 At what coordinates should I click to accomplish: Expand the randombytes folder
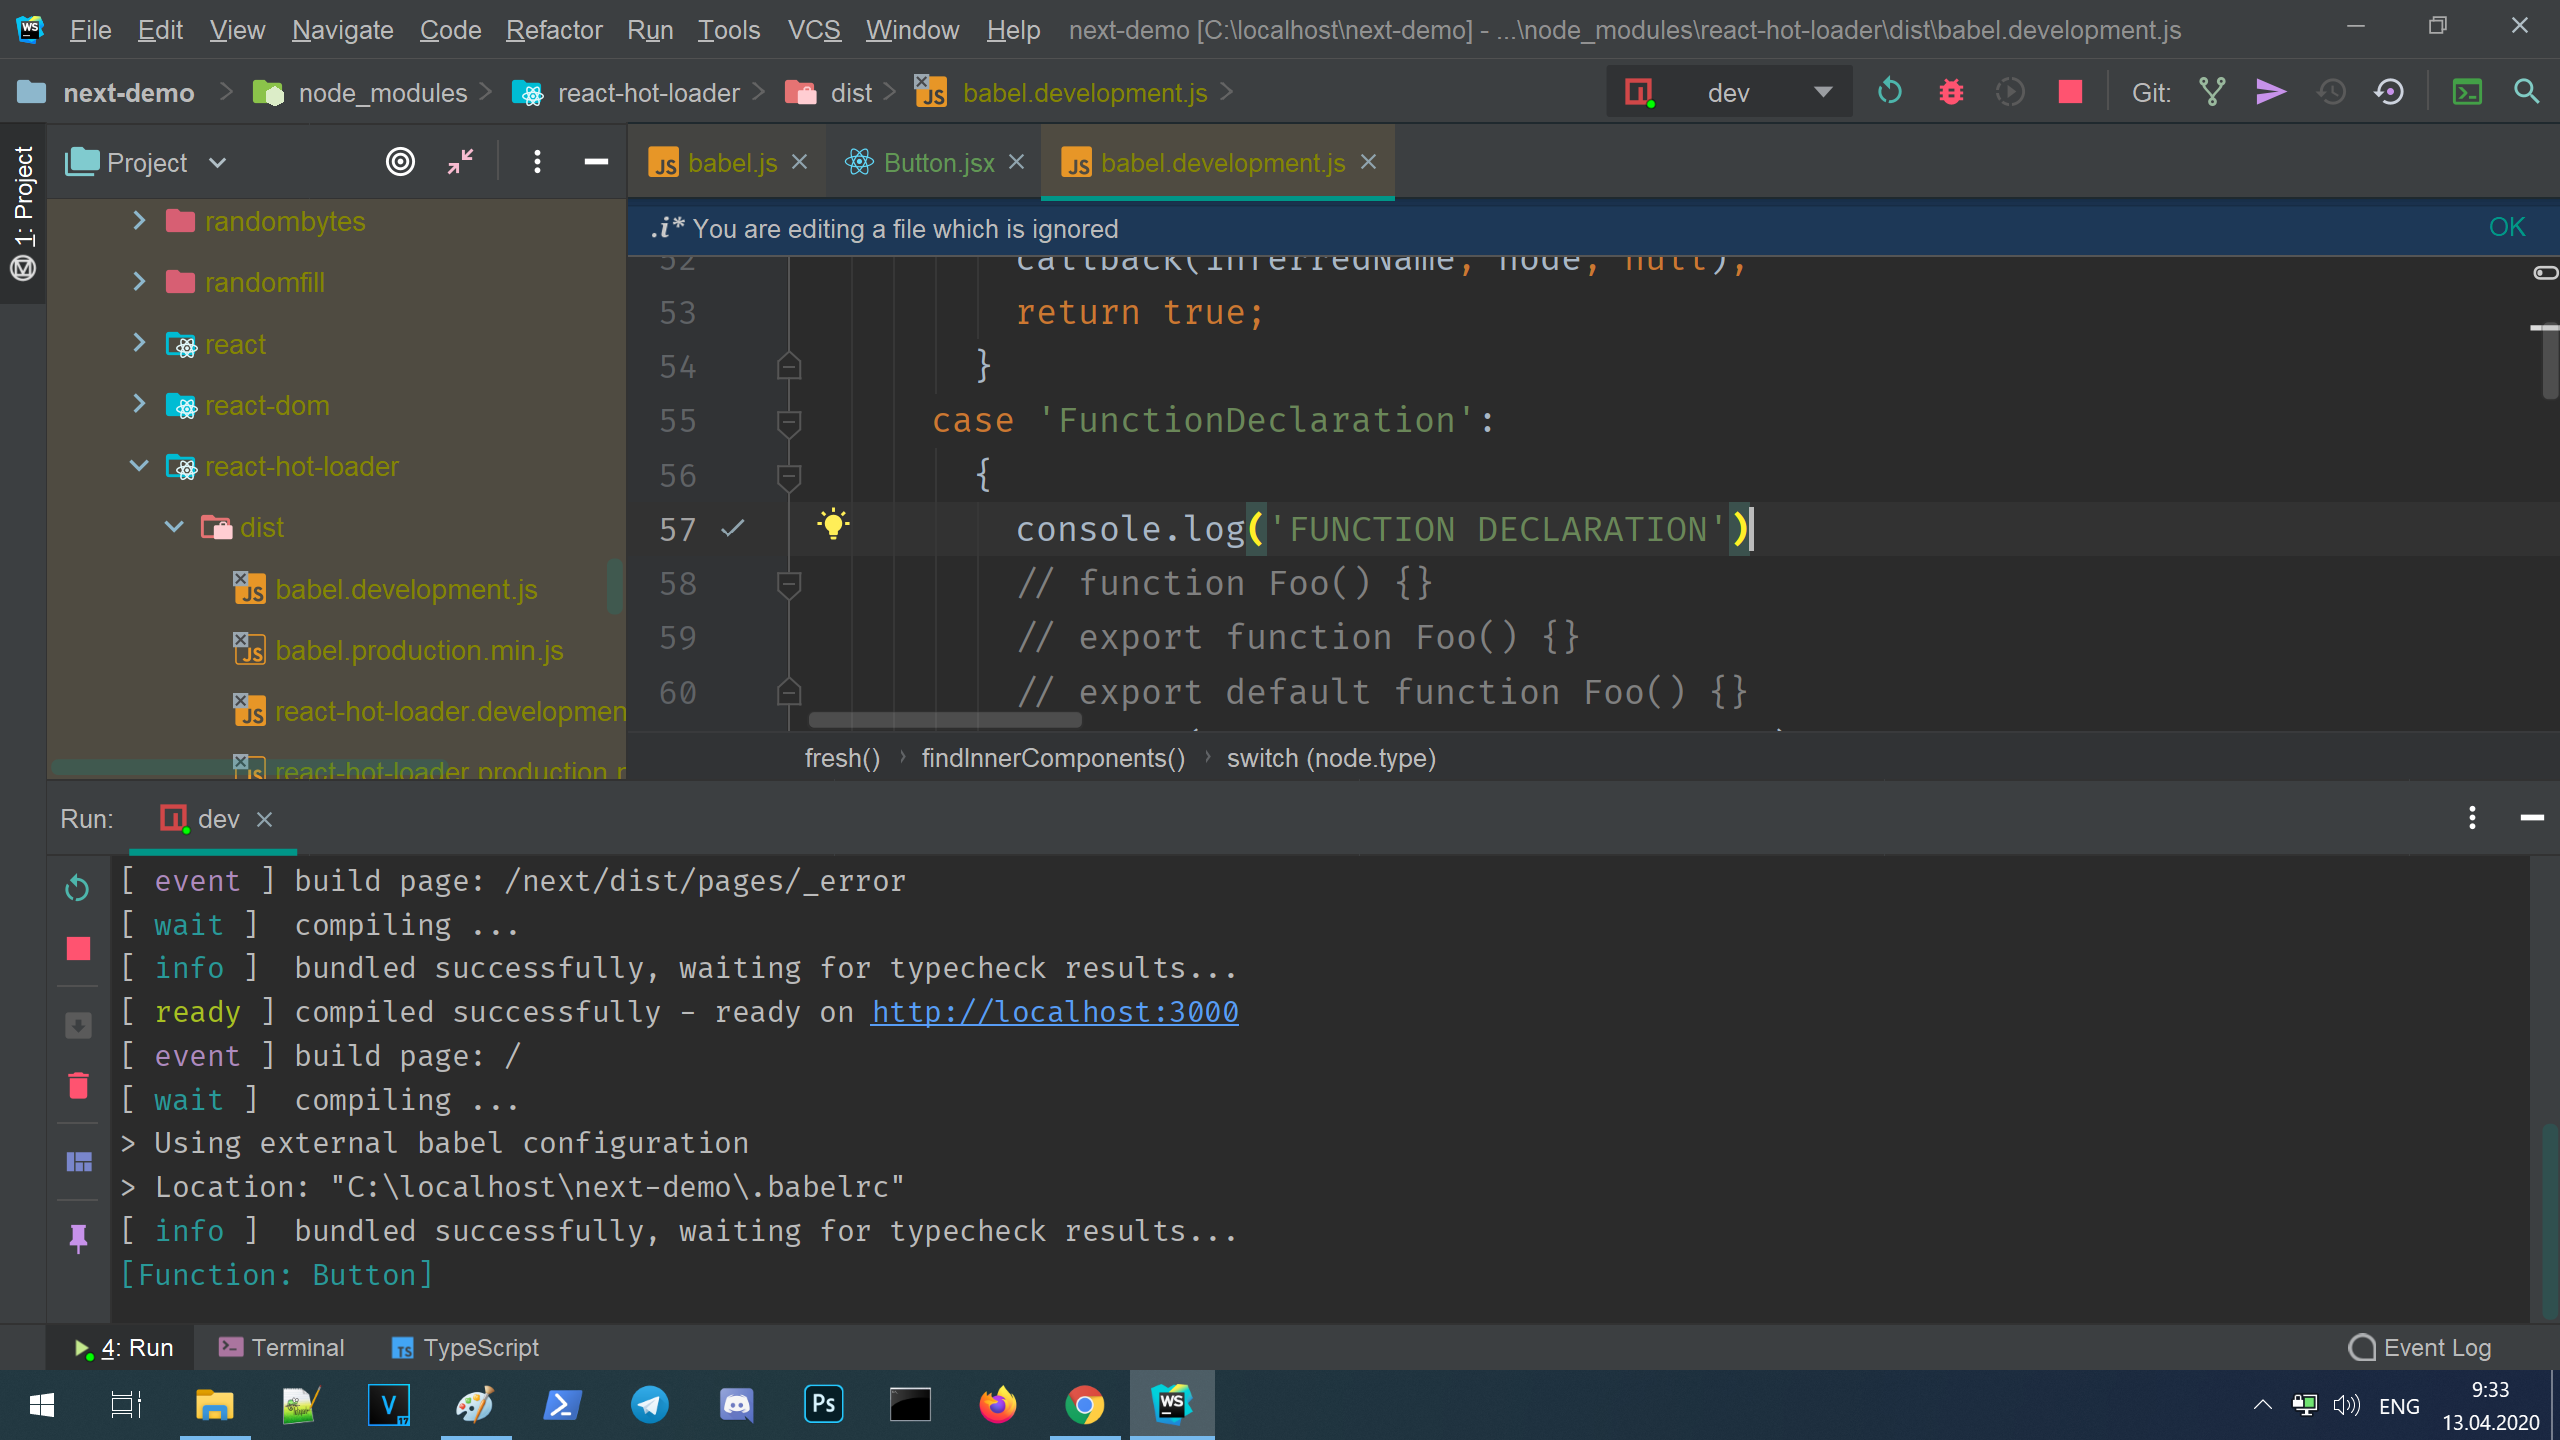pyautogui.click(x=139, y=221)
